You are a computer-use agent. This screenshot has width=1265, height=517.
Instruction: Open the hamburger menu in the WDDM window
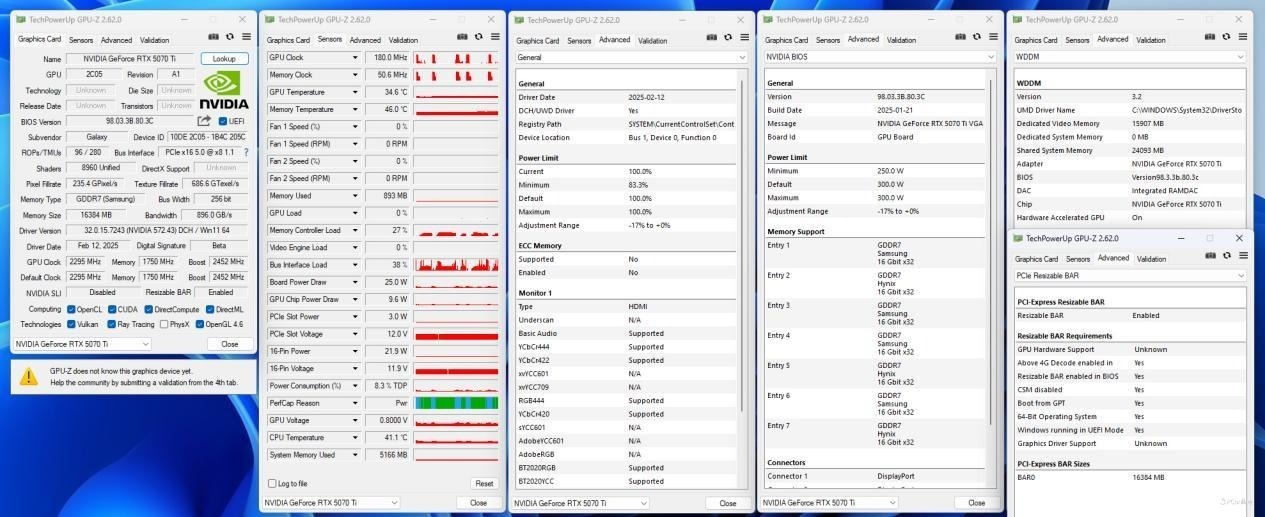click(x=1242, y=38)
